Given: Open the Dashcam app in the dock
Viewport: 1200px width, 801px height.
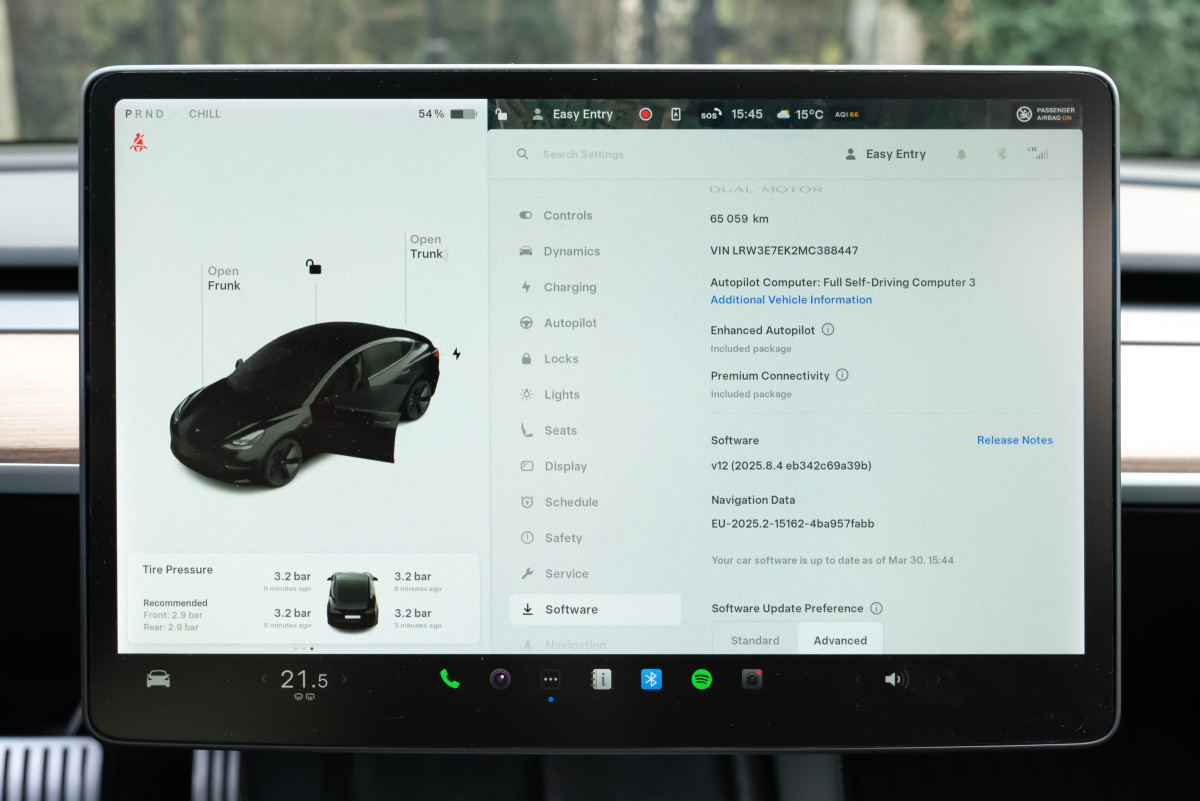Looking at the screenshot, I should [x=752, y=679].
